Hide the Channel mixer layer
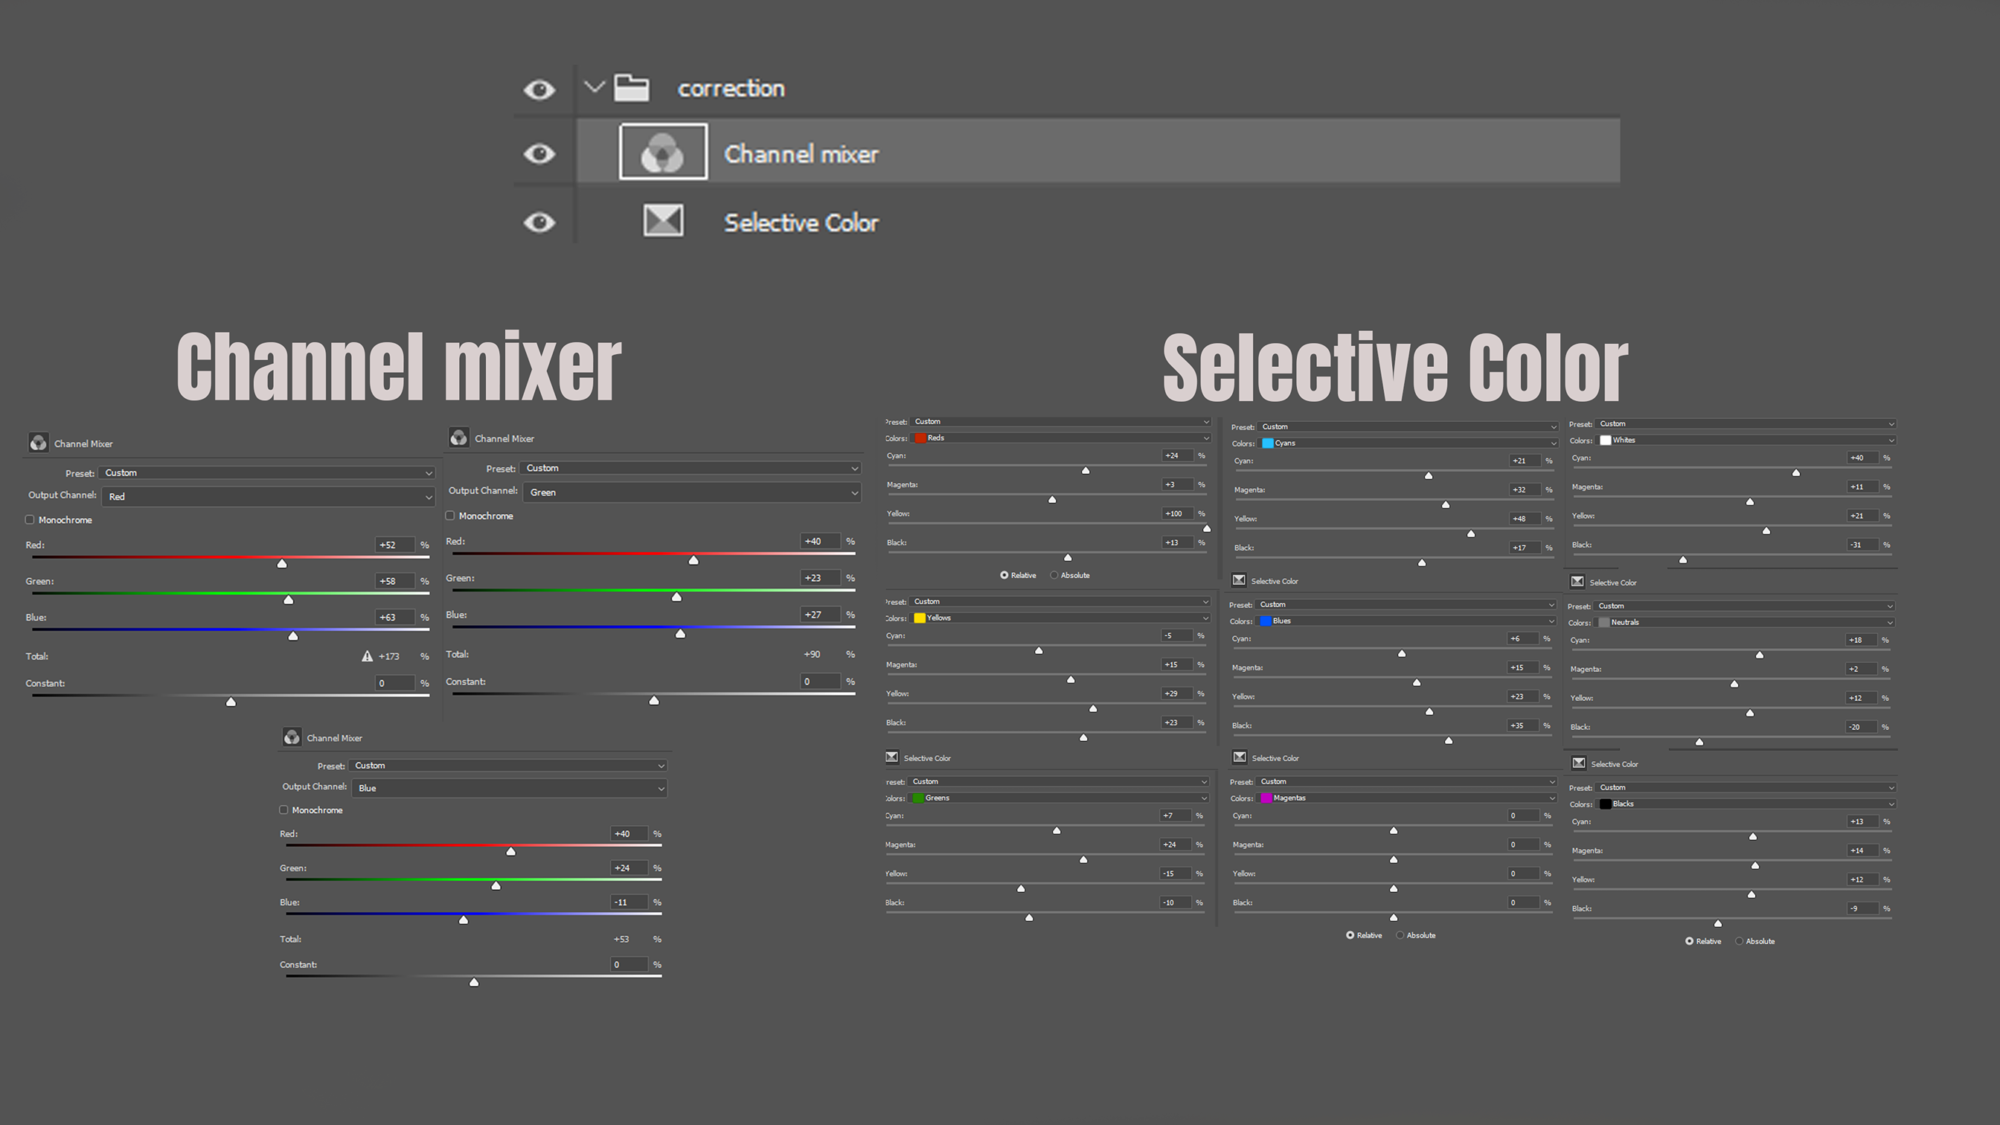Viewport: 2000px width, 1125px height. coord(540,153)
